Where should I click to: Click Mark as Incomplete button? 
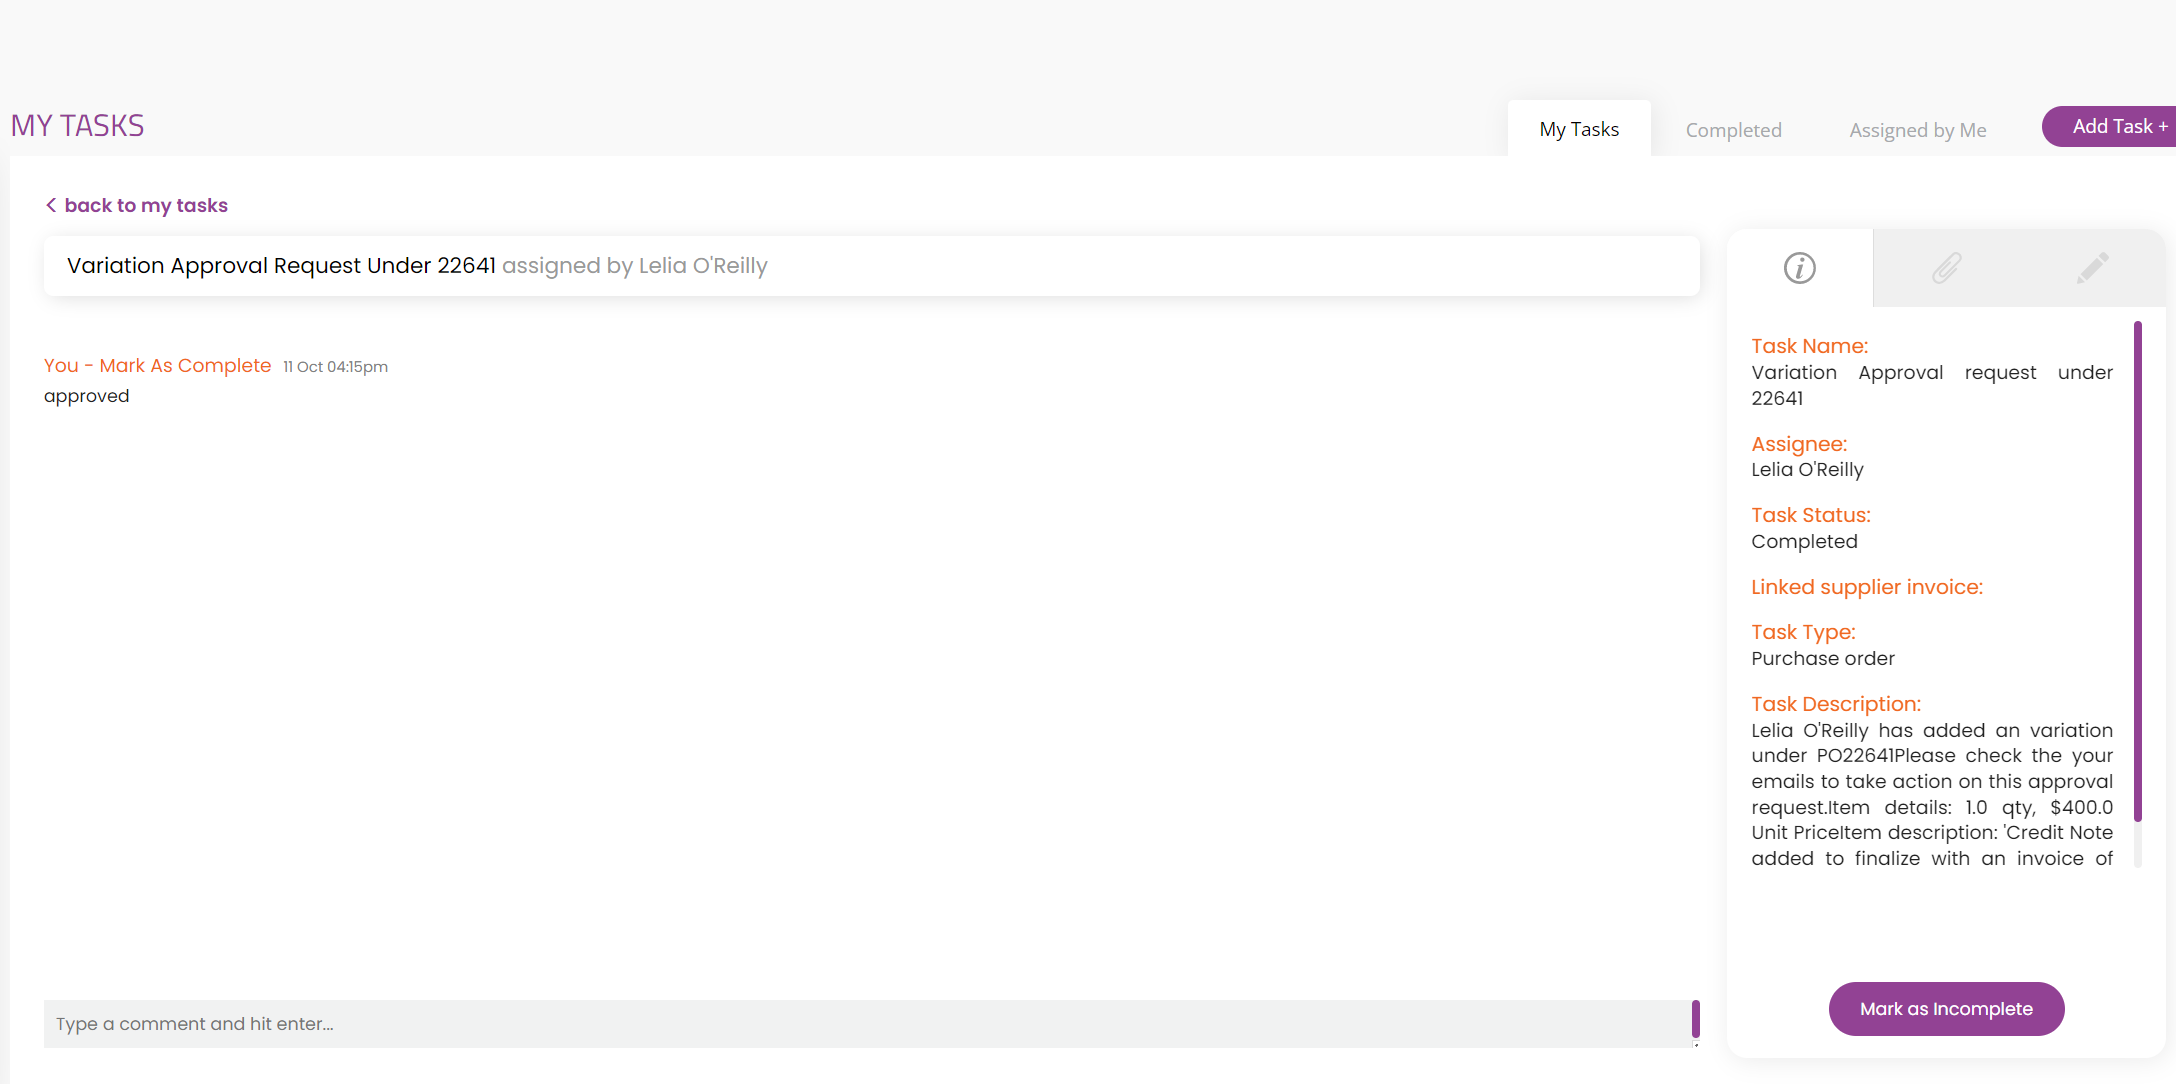1945,1009
